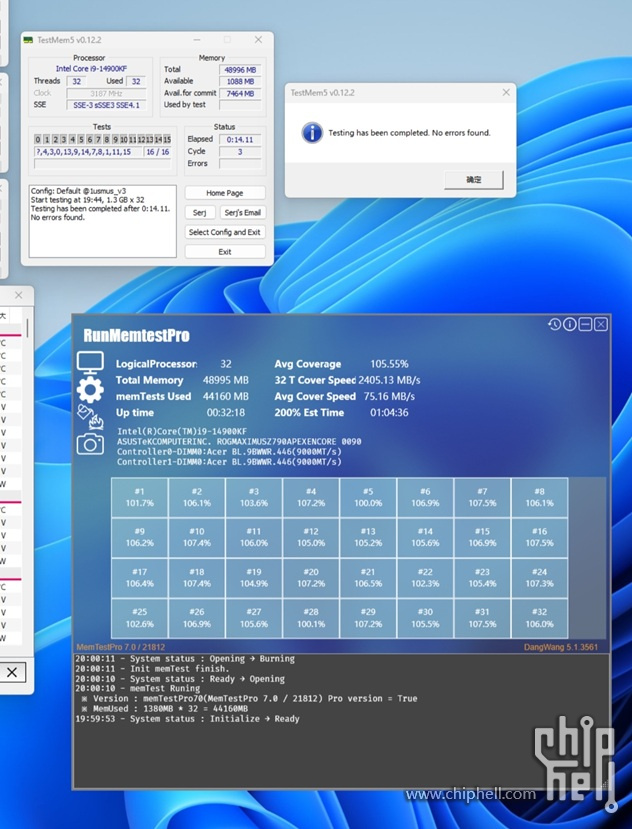Select memtest tile #25 at 102.6%

pos(140,618)
